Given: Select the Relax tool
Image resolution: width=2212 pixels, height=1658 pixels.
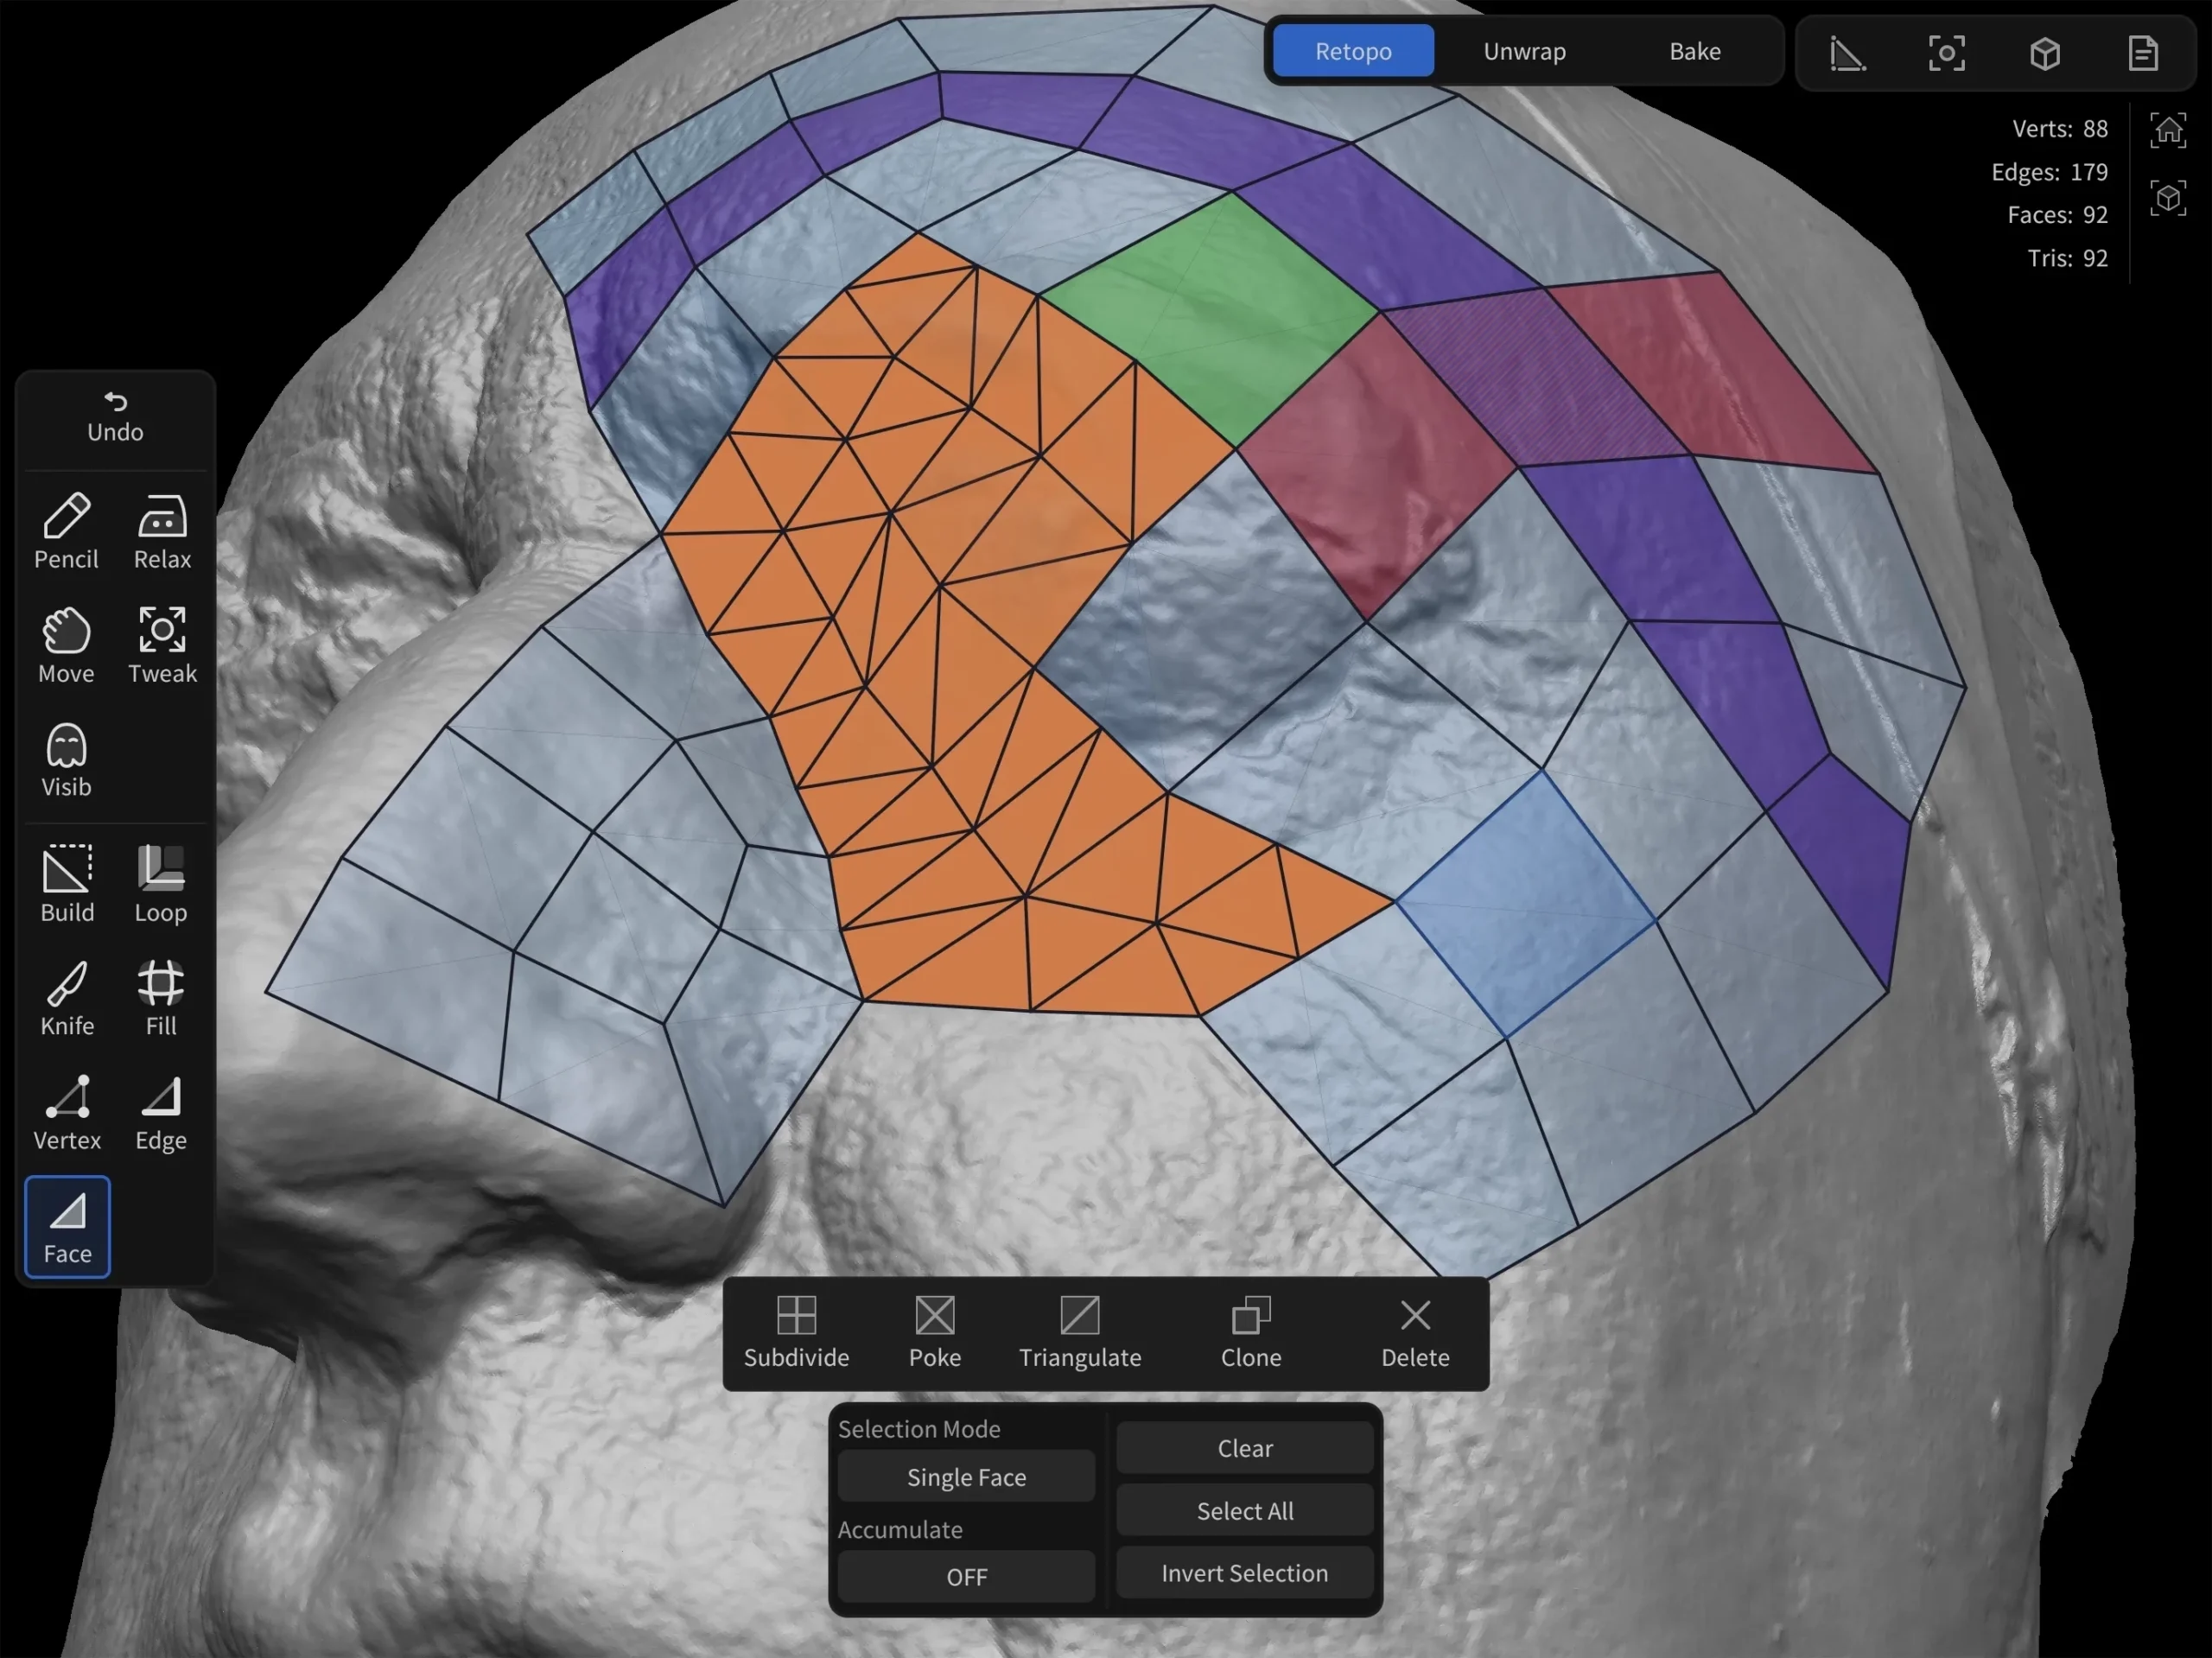Looking at the screenshot, I should point(162,531).
